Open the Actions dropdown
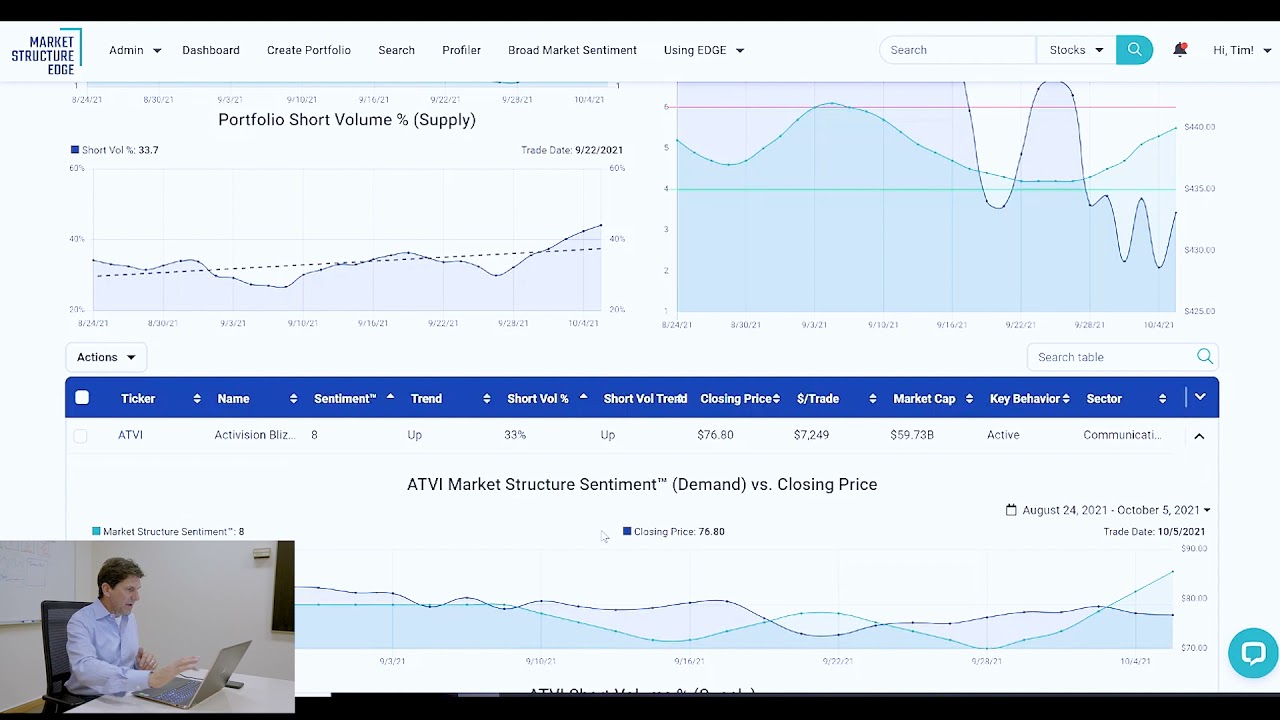The height and width of the screenshot is (720, 1280). click(106, 357)
